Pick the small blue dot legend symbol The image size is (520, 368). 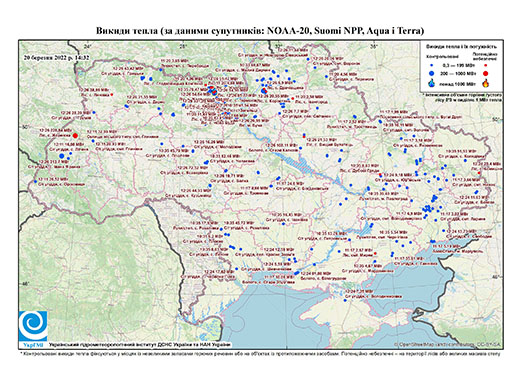point(432,66)
